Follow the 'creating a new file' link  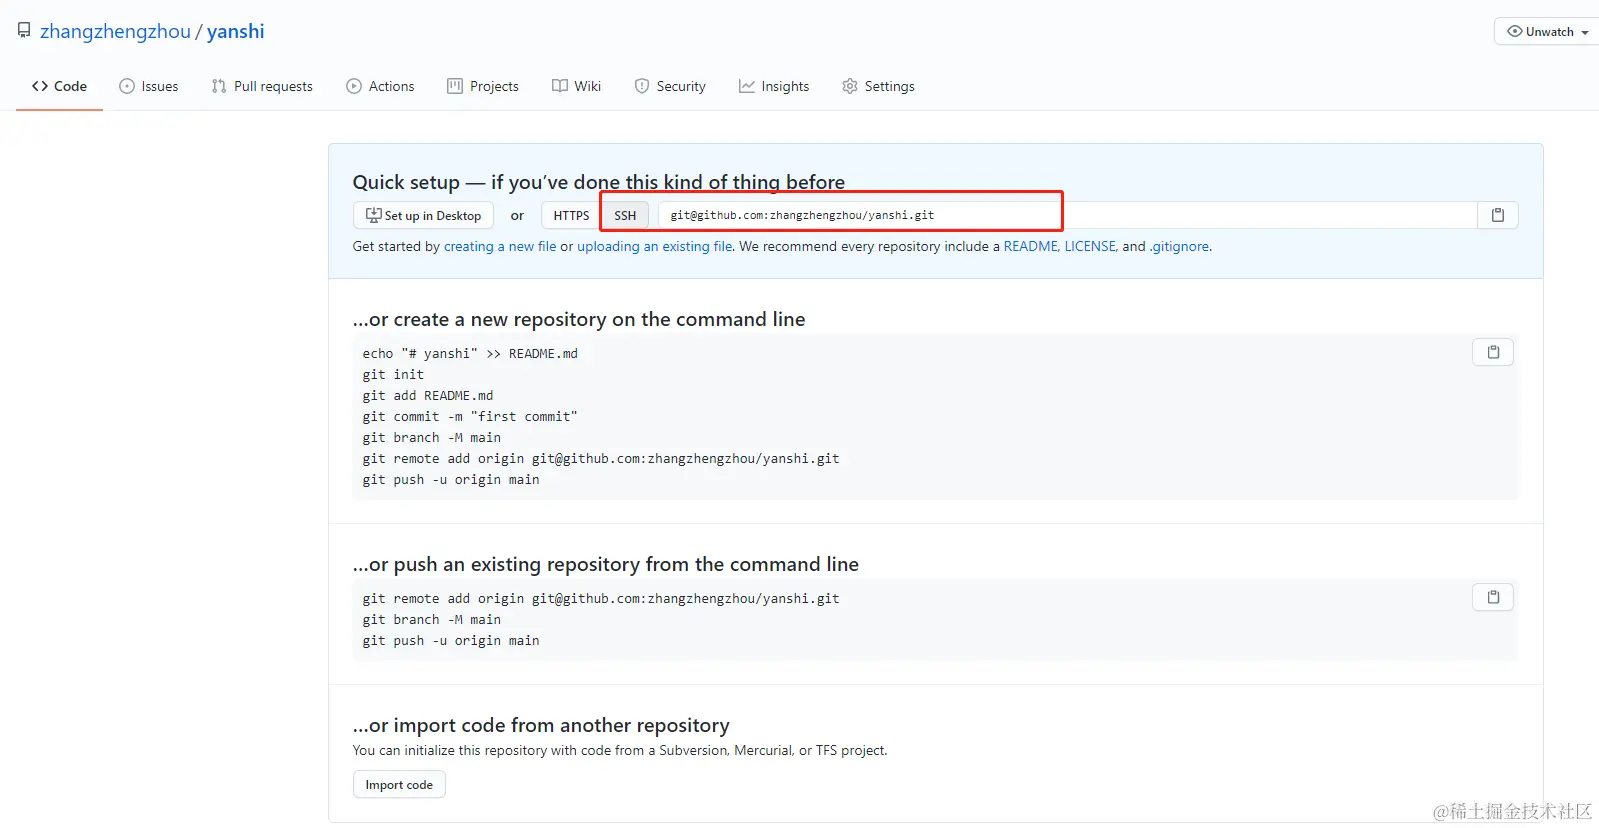(x=500, y=246)
